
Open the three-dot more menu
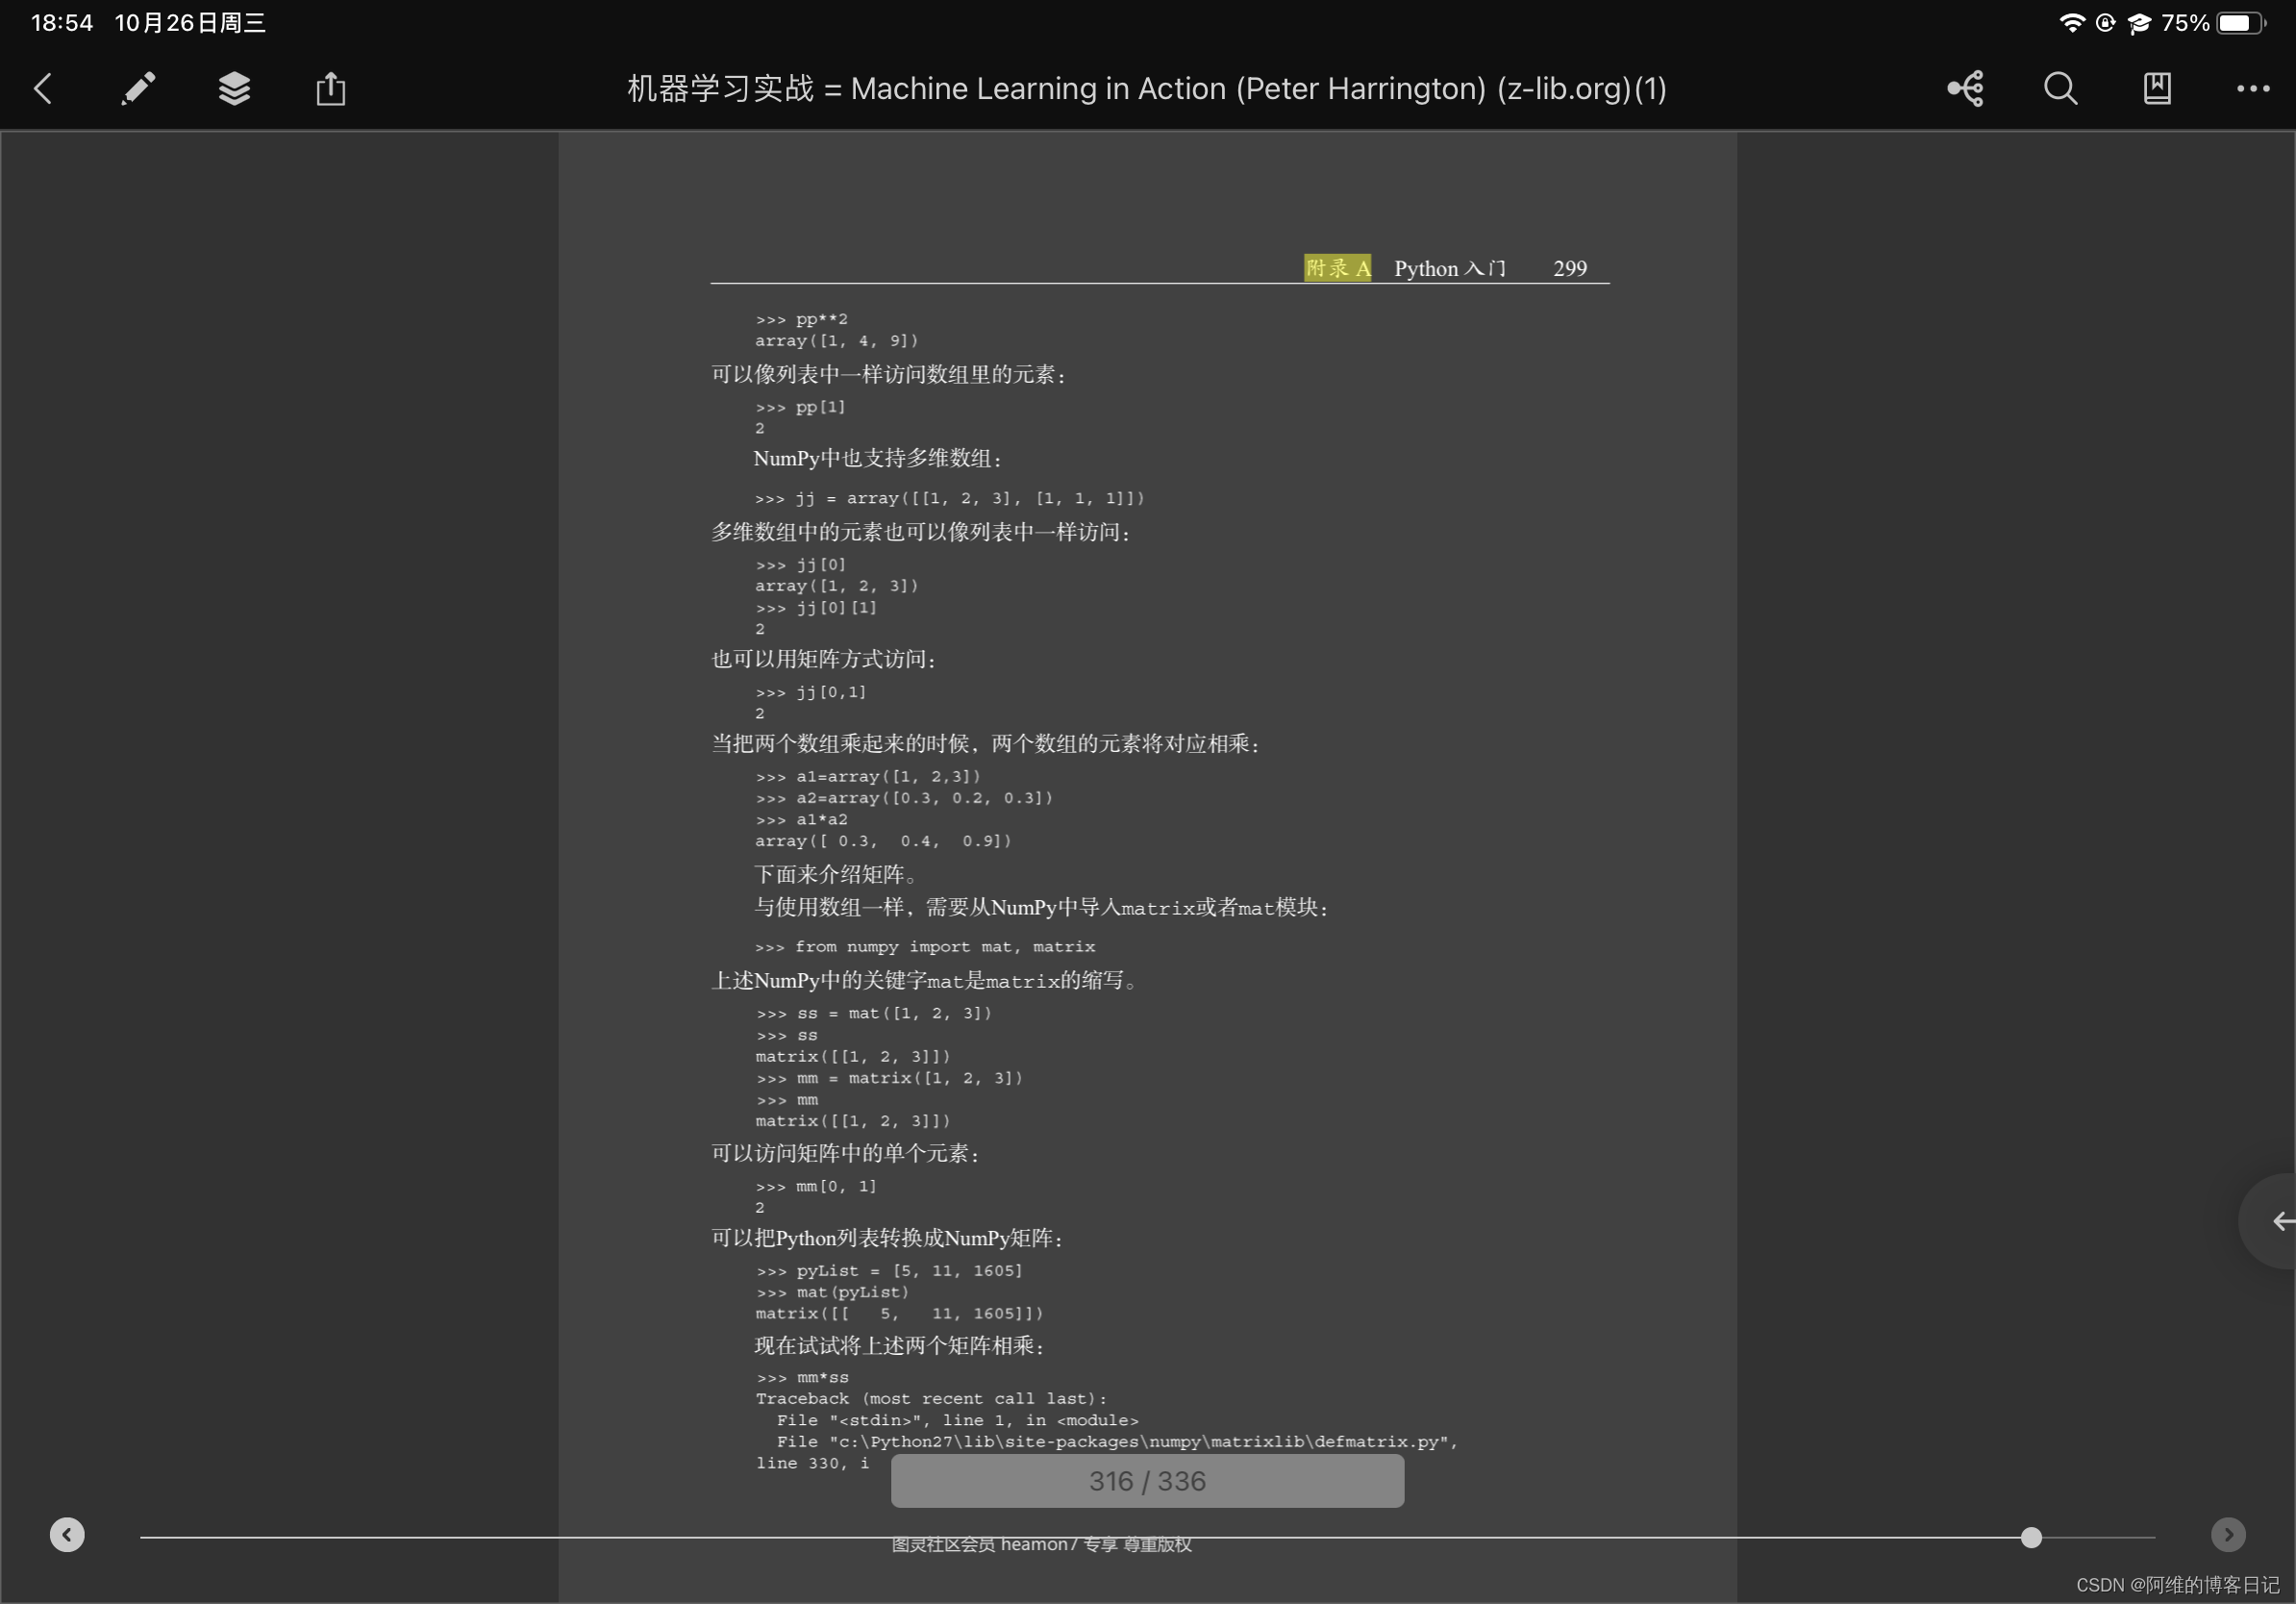tap(2252, 89)
